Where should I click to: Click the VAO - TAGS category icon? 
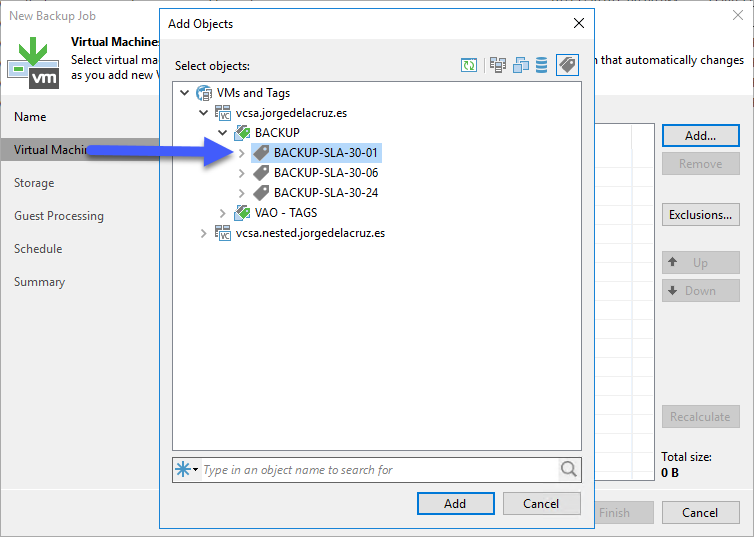pyautogui.click(x=242, y=212)
